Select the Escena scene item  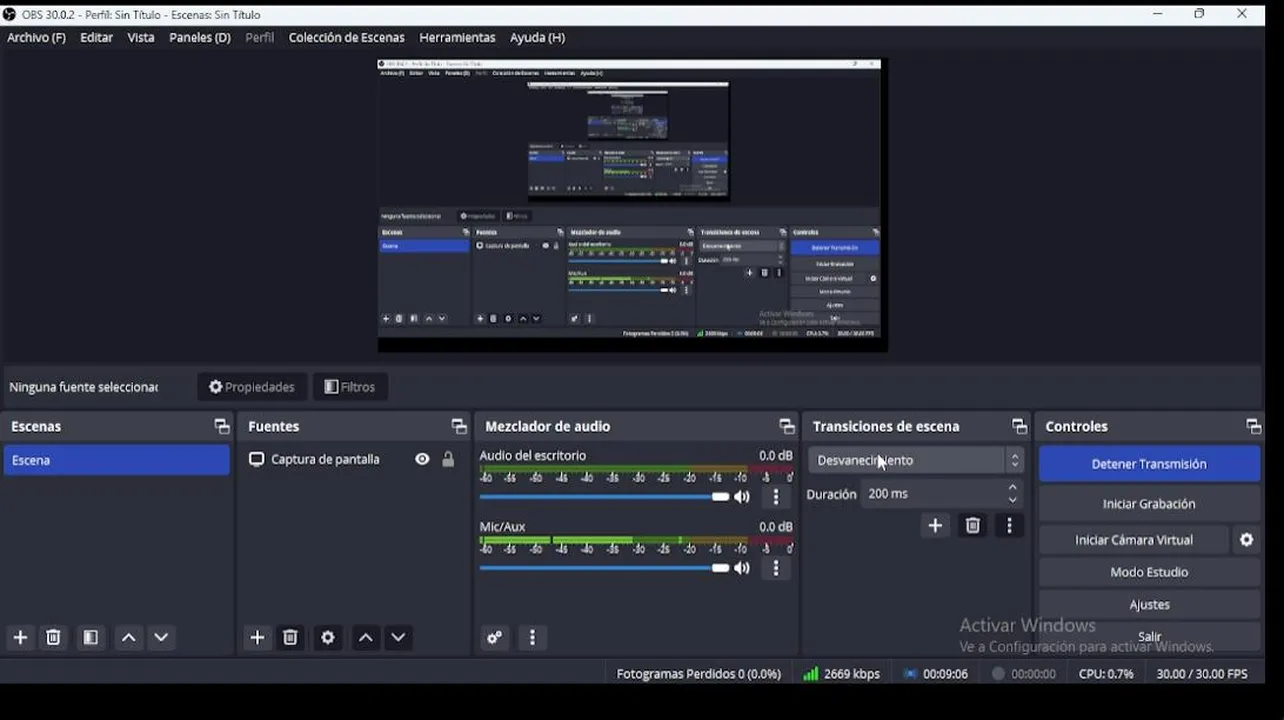tap(116, 460)
